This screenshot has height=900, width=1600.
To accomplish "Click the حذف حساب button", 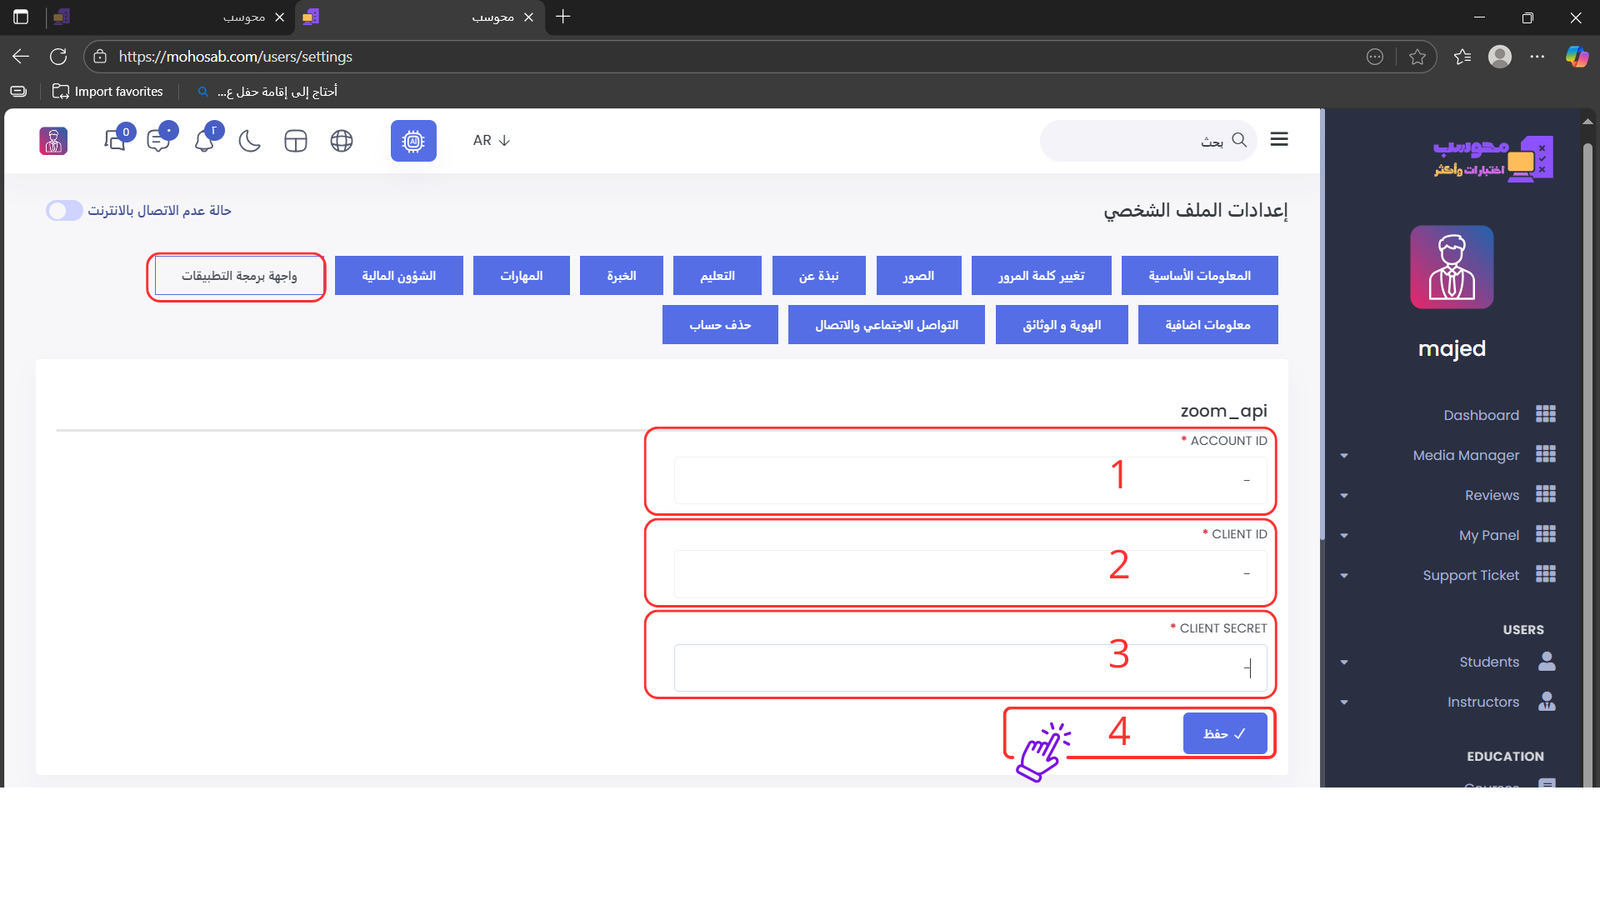I will click(720, 325).
